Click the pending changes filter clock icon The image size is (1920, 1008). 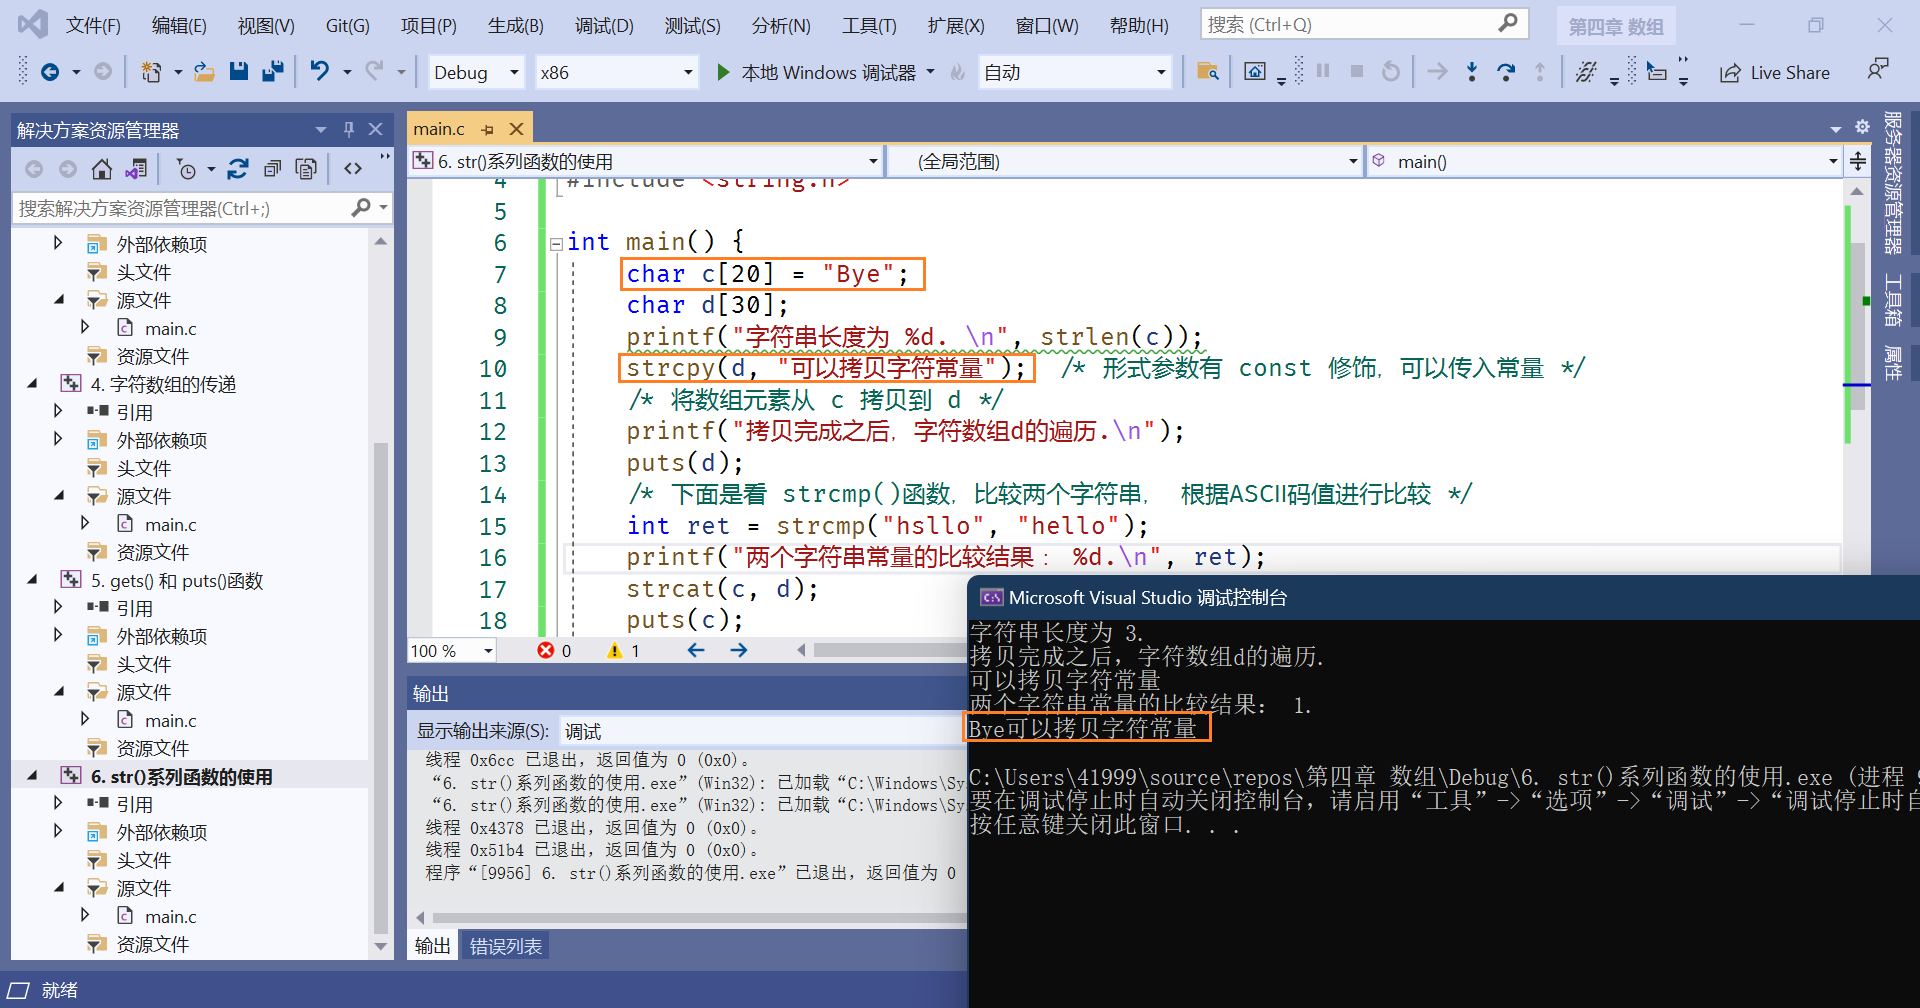coord(186,169)
